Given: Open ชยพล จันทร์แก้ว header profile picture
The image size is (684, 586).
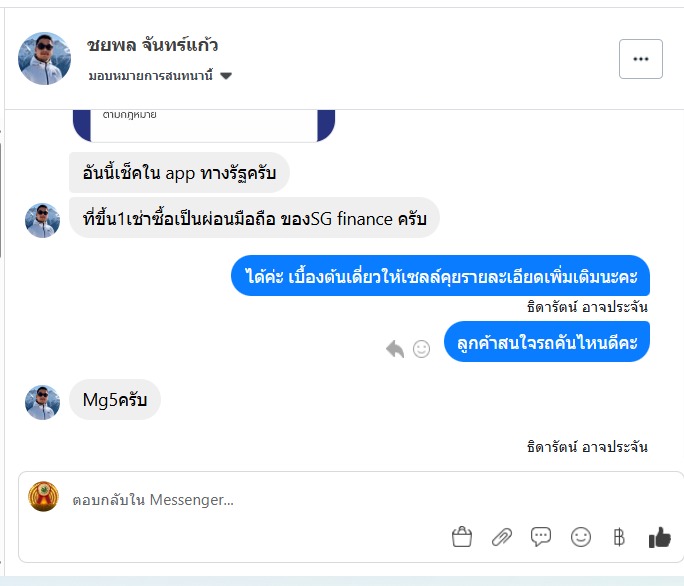Looking at the screenshot, I should 45,58.
